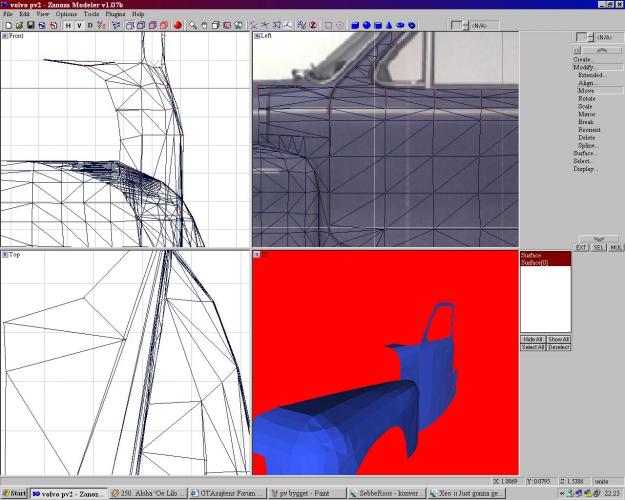This screenshot has height=500, width=625.
Task: Expand the Create... command group
Action: (583, 59)
